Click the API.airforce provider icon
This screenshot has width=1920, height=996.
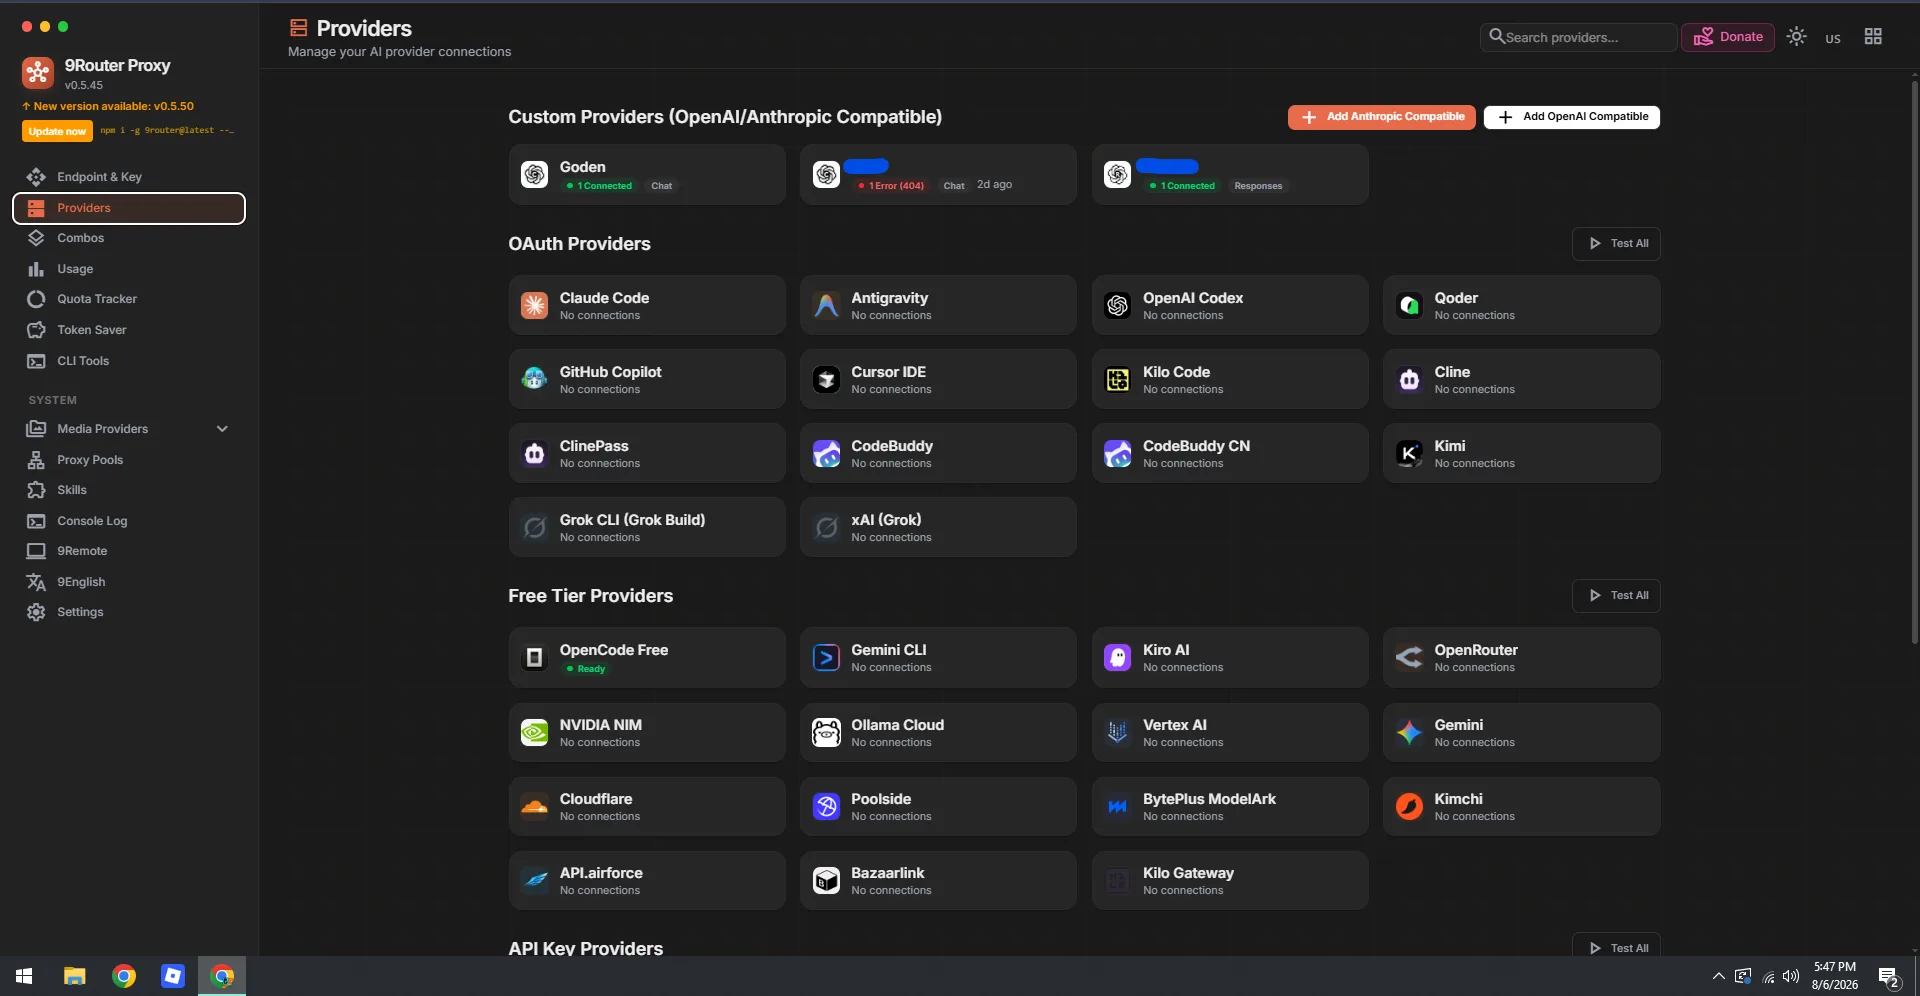coord(534,880)
